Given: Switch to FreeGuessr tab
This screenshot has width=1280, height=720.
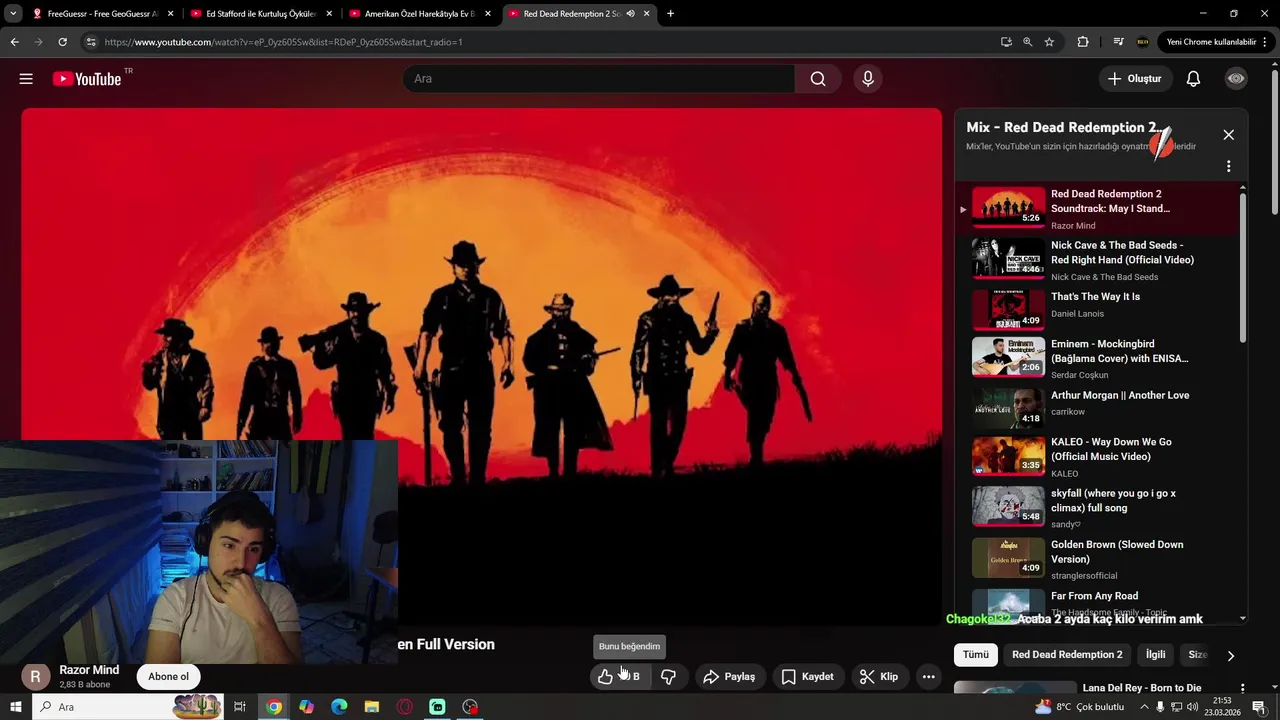Looking at the screenshot, I should pos(103,14).
